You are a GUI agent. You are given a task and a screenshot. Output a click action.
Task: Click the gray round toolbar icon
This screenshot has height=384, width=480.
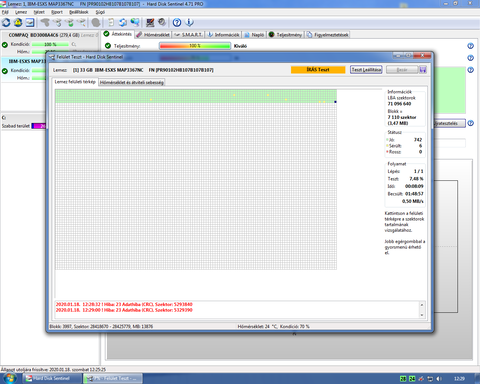(x=96, y=23)
